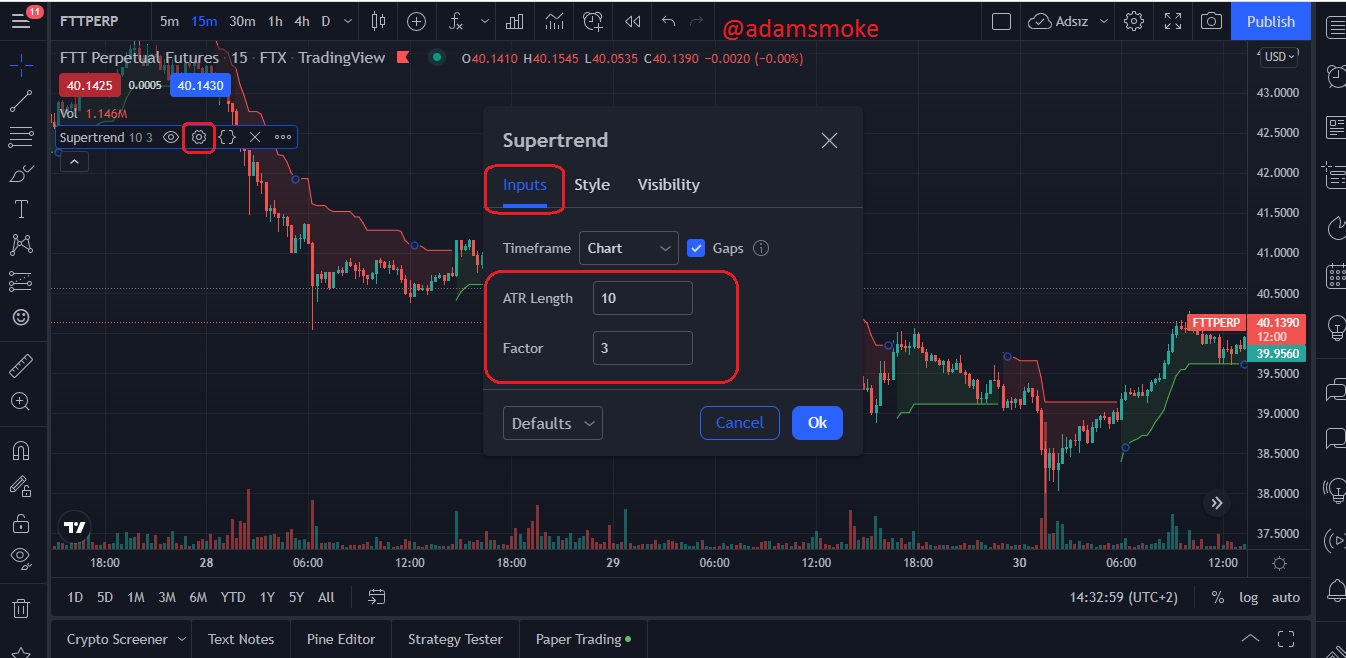Open the Pine Editor tab
1346x658 pixels.
[341, 639]
